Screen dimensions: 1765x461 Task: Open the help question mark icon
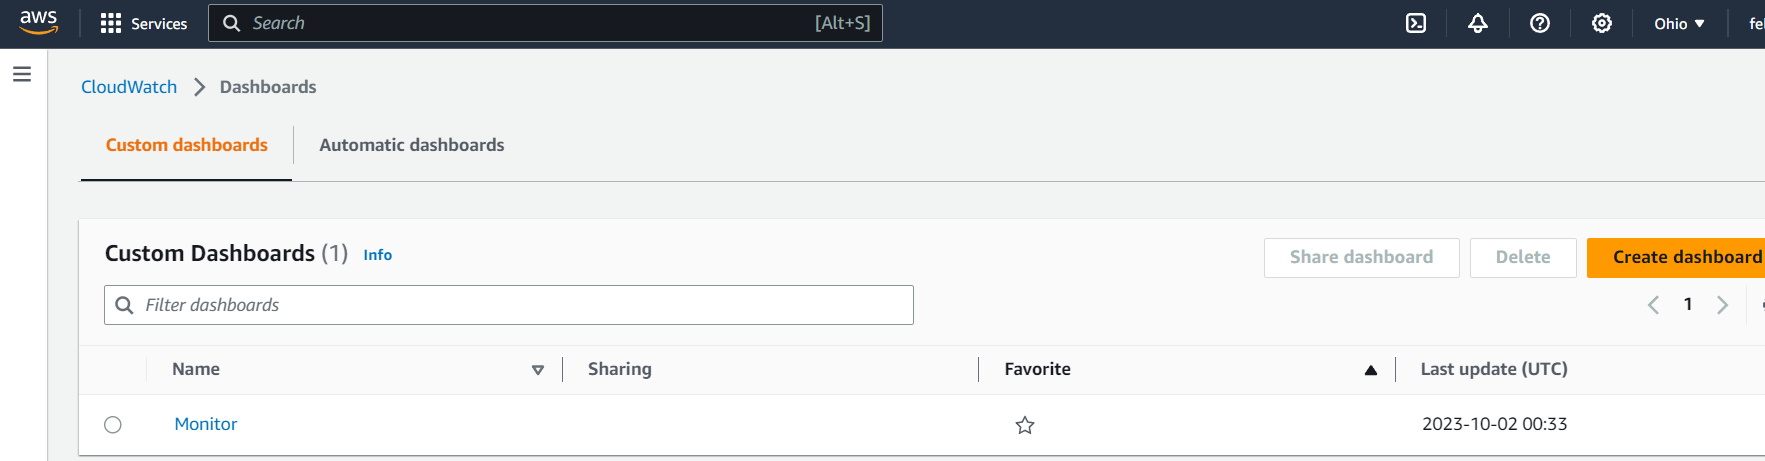click(x=1540, y=23)
